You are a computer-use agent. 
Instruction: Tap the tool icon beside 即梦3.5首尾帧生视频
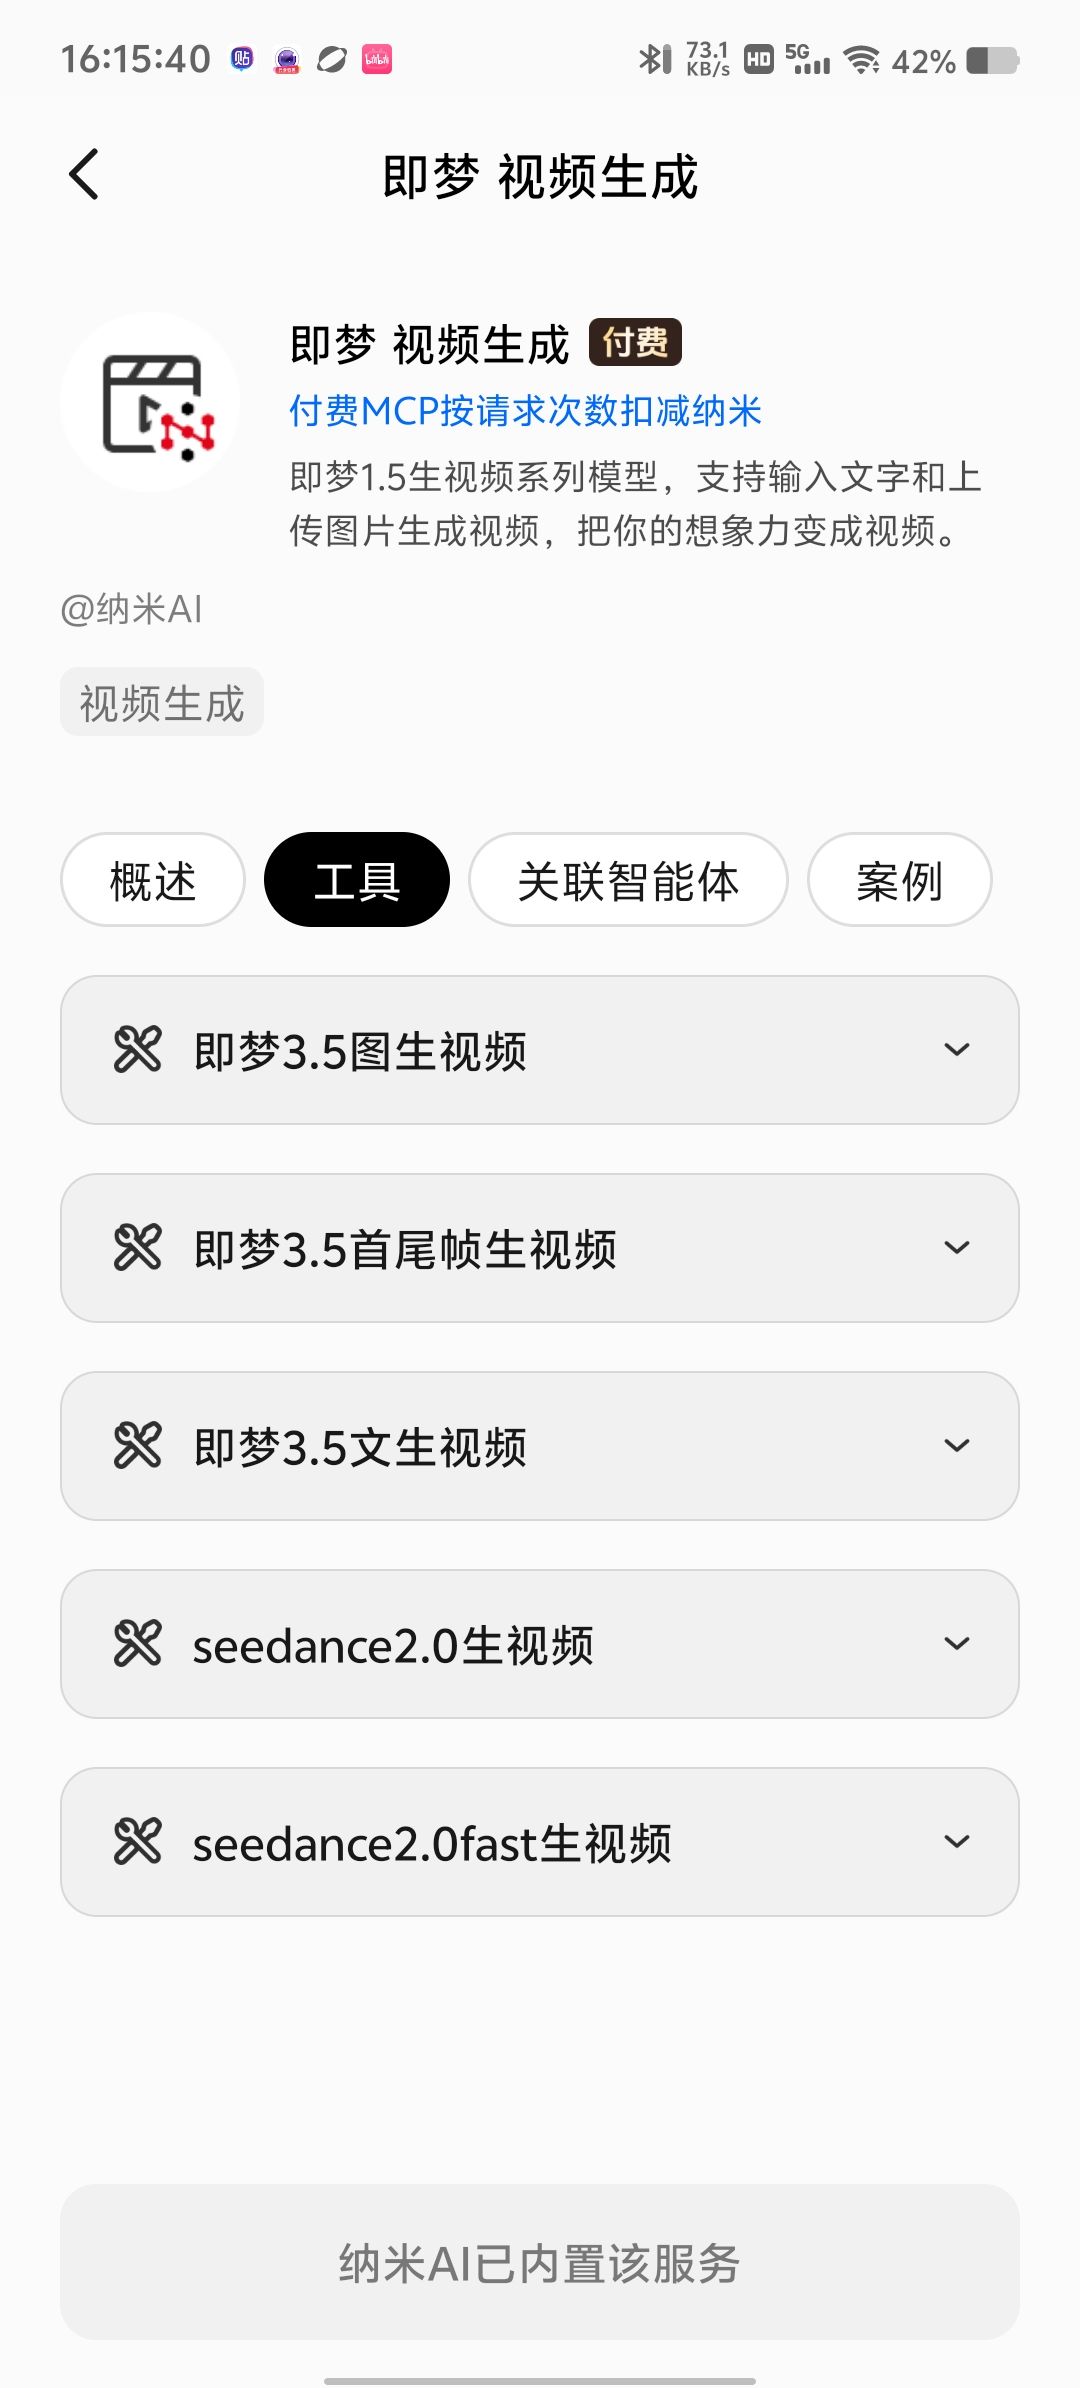[x=137, y=1247]
